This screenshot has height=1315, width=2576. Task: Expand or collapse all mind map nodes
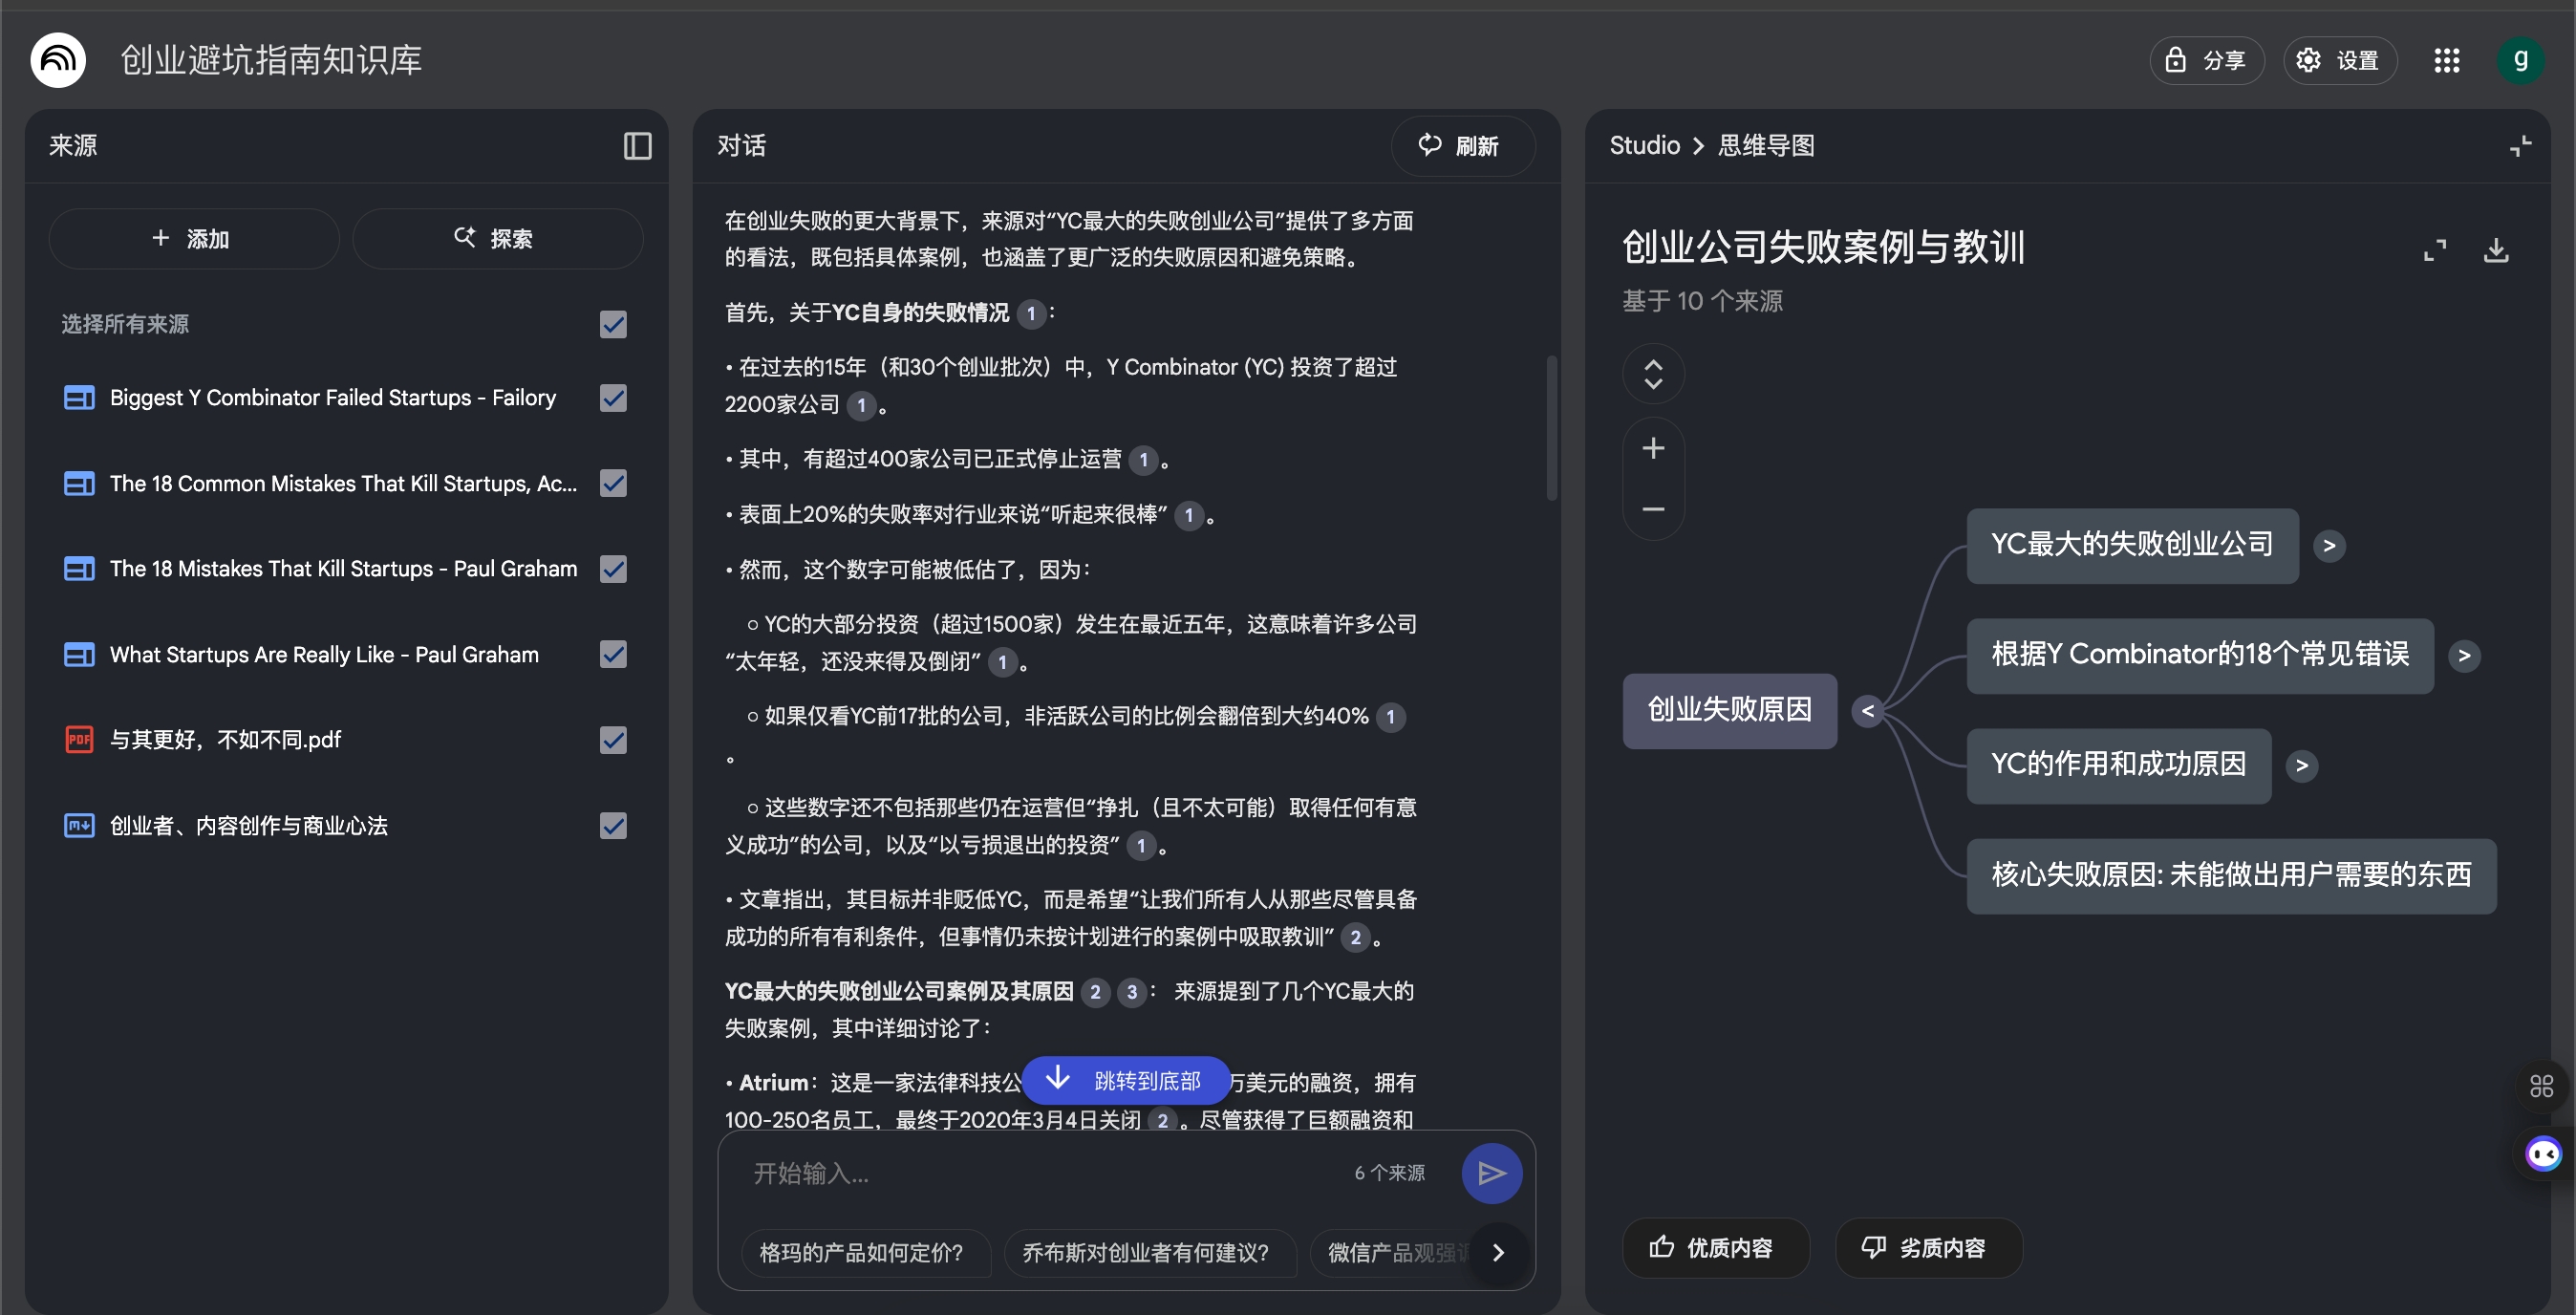click(1653, 374)
